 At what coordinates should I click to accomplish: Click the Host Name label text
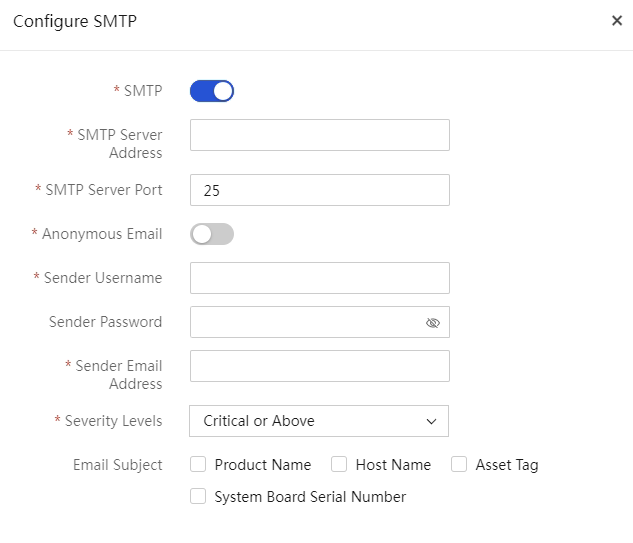pos(393,465)
